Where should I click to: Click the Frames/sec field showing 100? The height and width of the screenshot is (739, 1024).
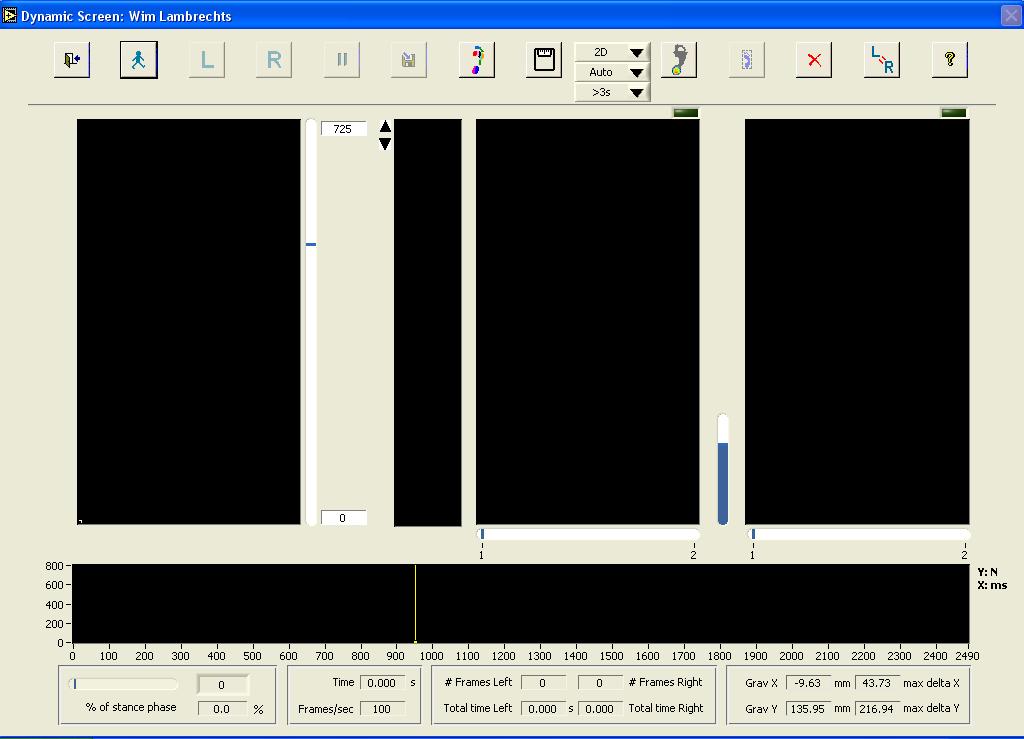tap(382, 709)
